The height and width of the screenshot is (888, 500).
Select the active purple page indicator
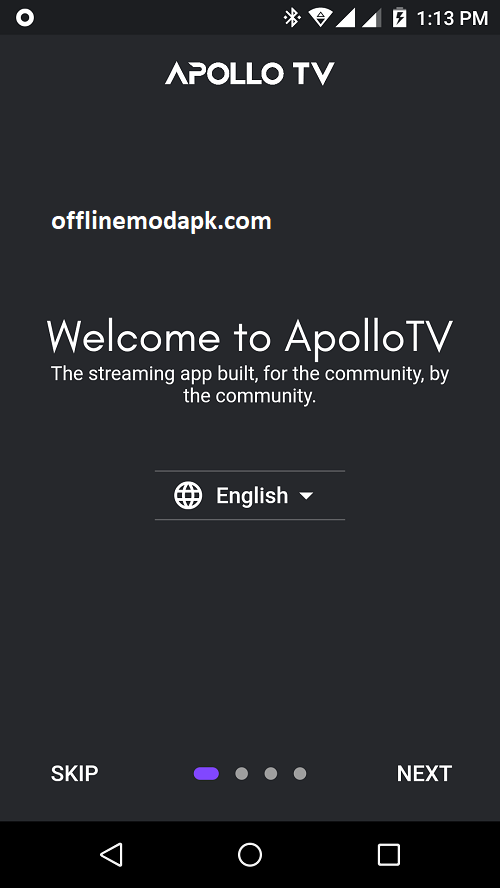(206, 774)
